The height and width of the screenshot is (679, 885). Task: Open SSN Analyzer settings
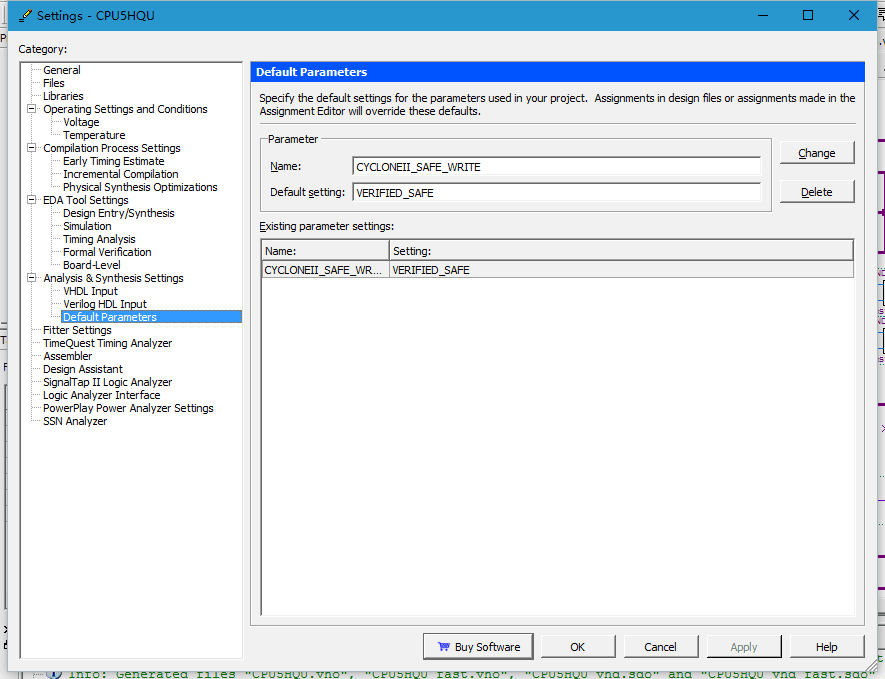(x=75, y=420)
